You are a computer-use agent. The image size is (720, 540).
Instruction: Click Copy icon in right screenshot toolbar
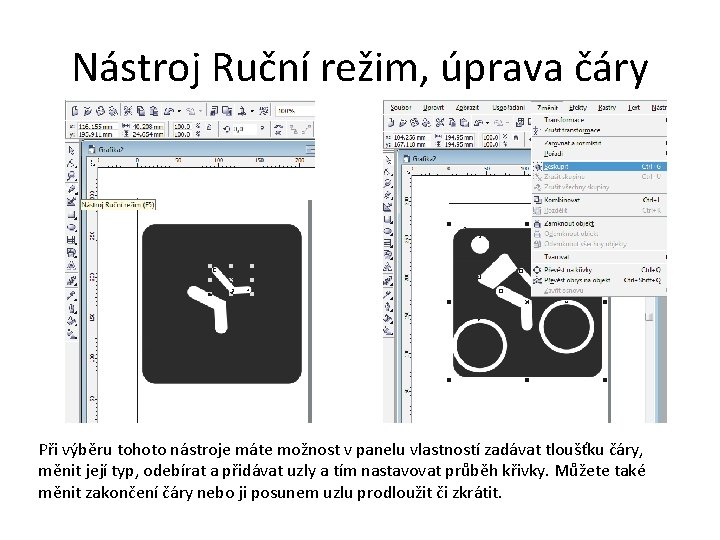coord(452,123)
